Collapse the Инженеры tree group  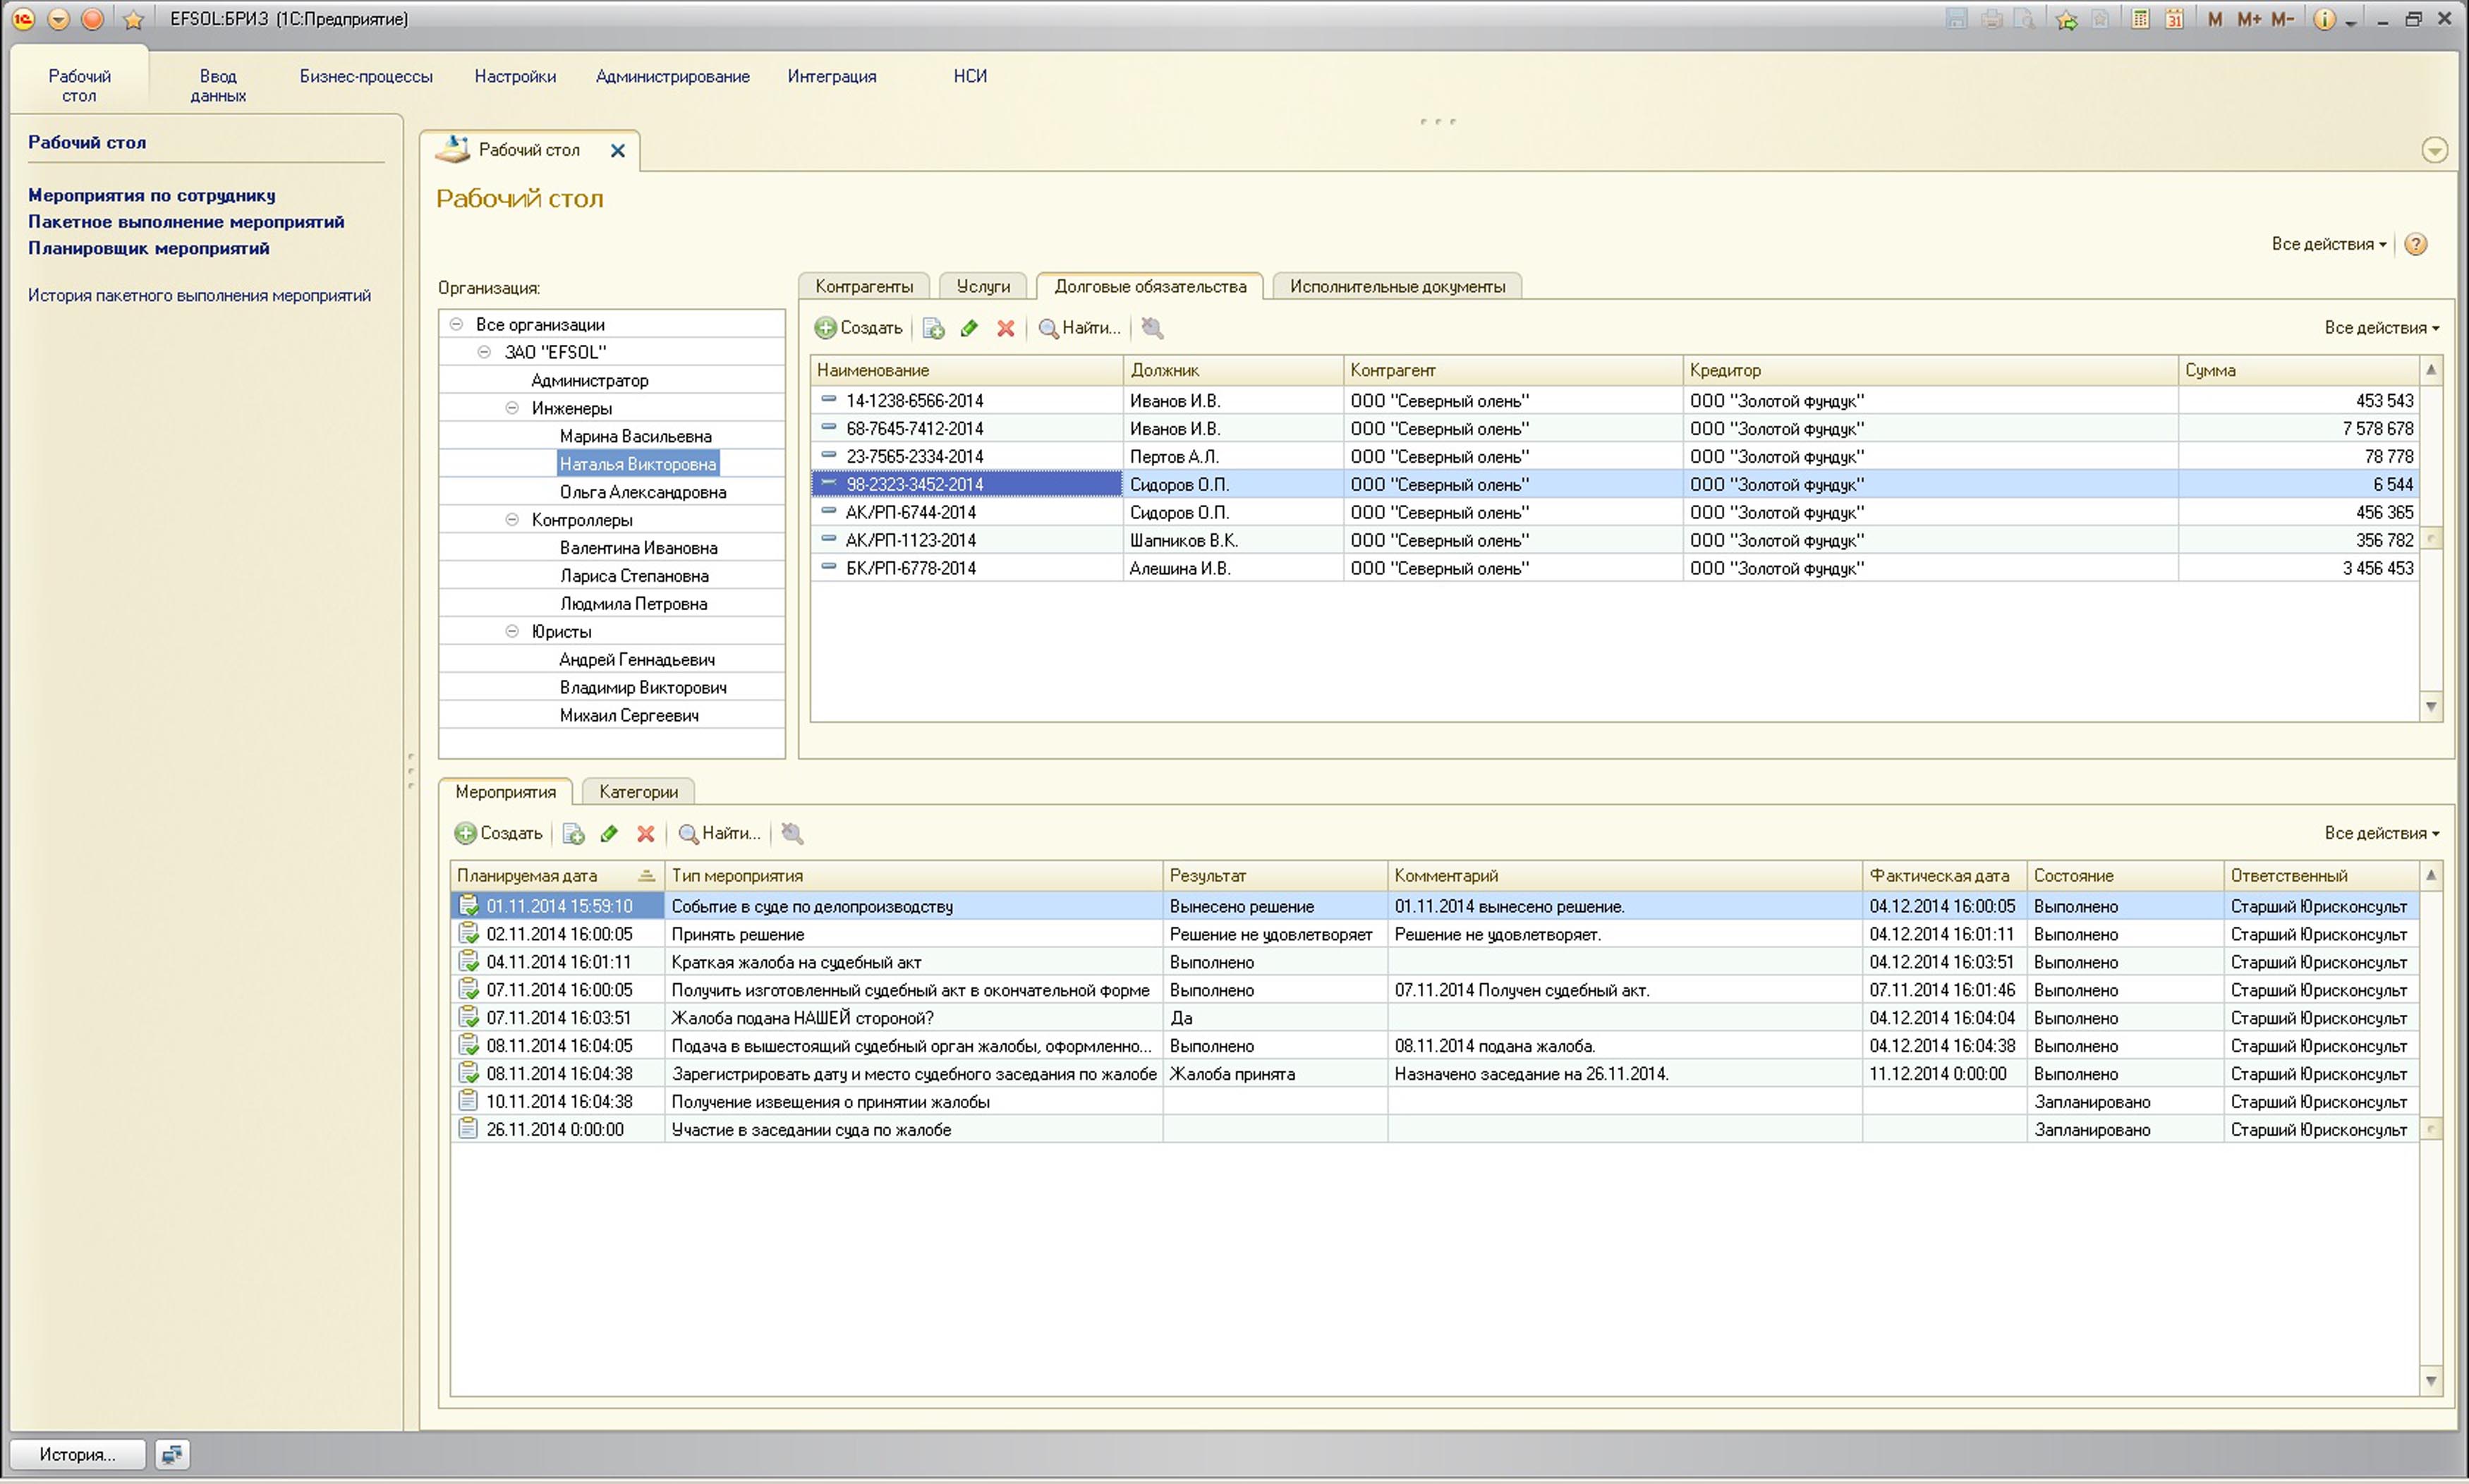(x=512, y=408)
